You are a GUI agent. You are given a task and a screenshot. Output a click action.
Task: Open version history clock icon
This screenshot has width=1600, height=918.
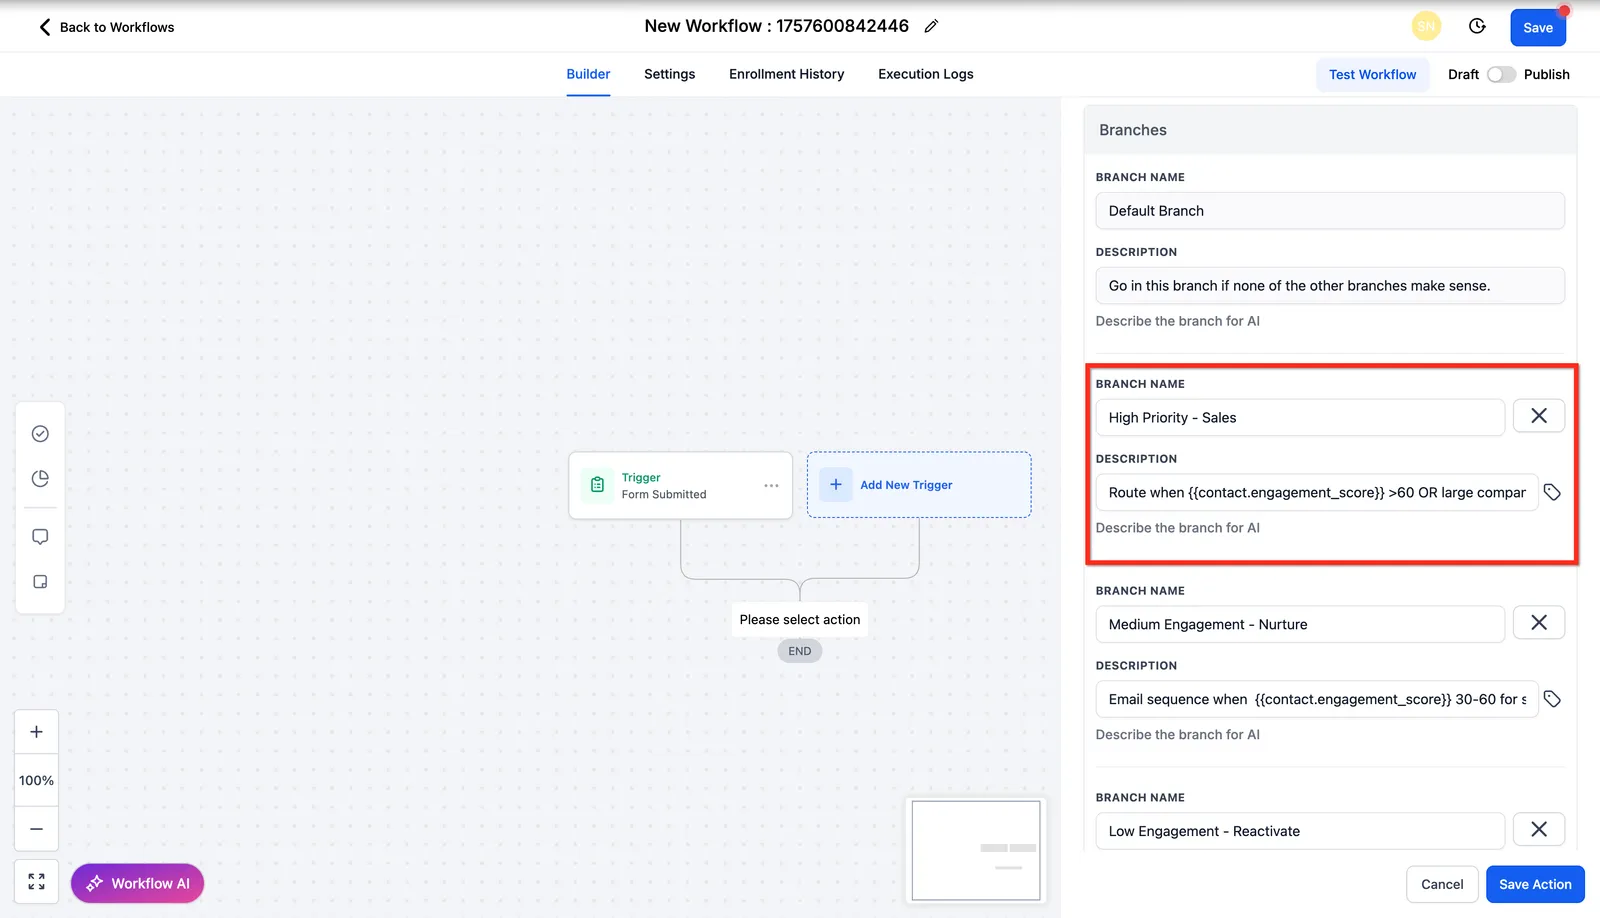tap(1477, 26)
